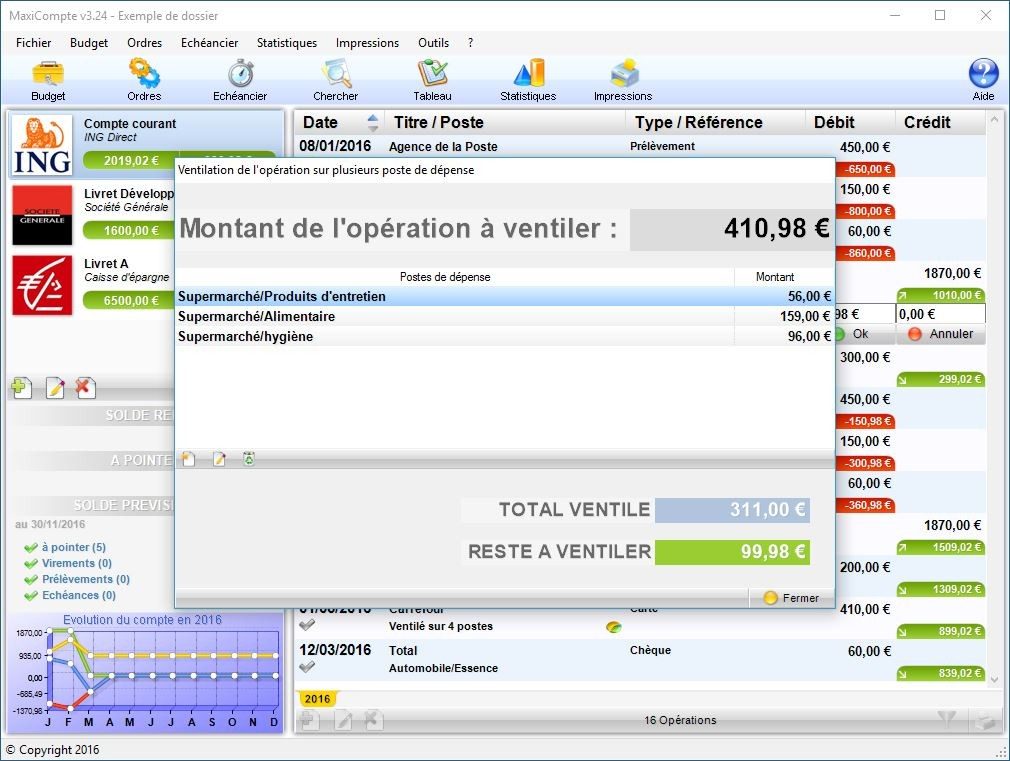Add a new account with plus icon
The image size is (1010, 761).
[22, 388]
